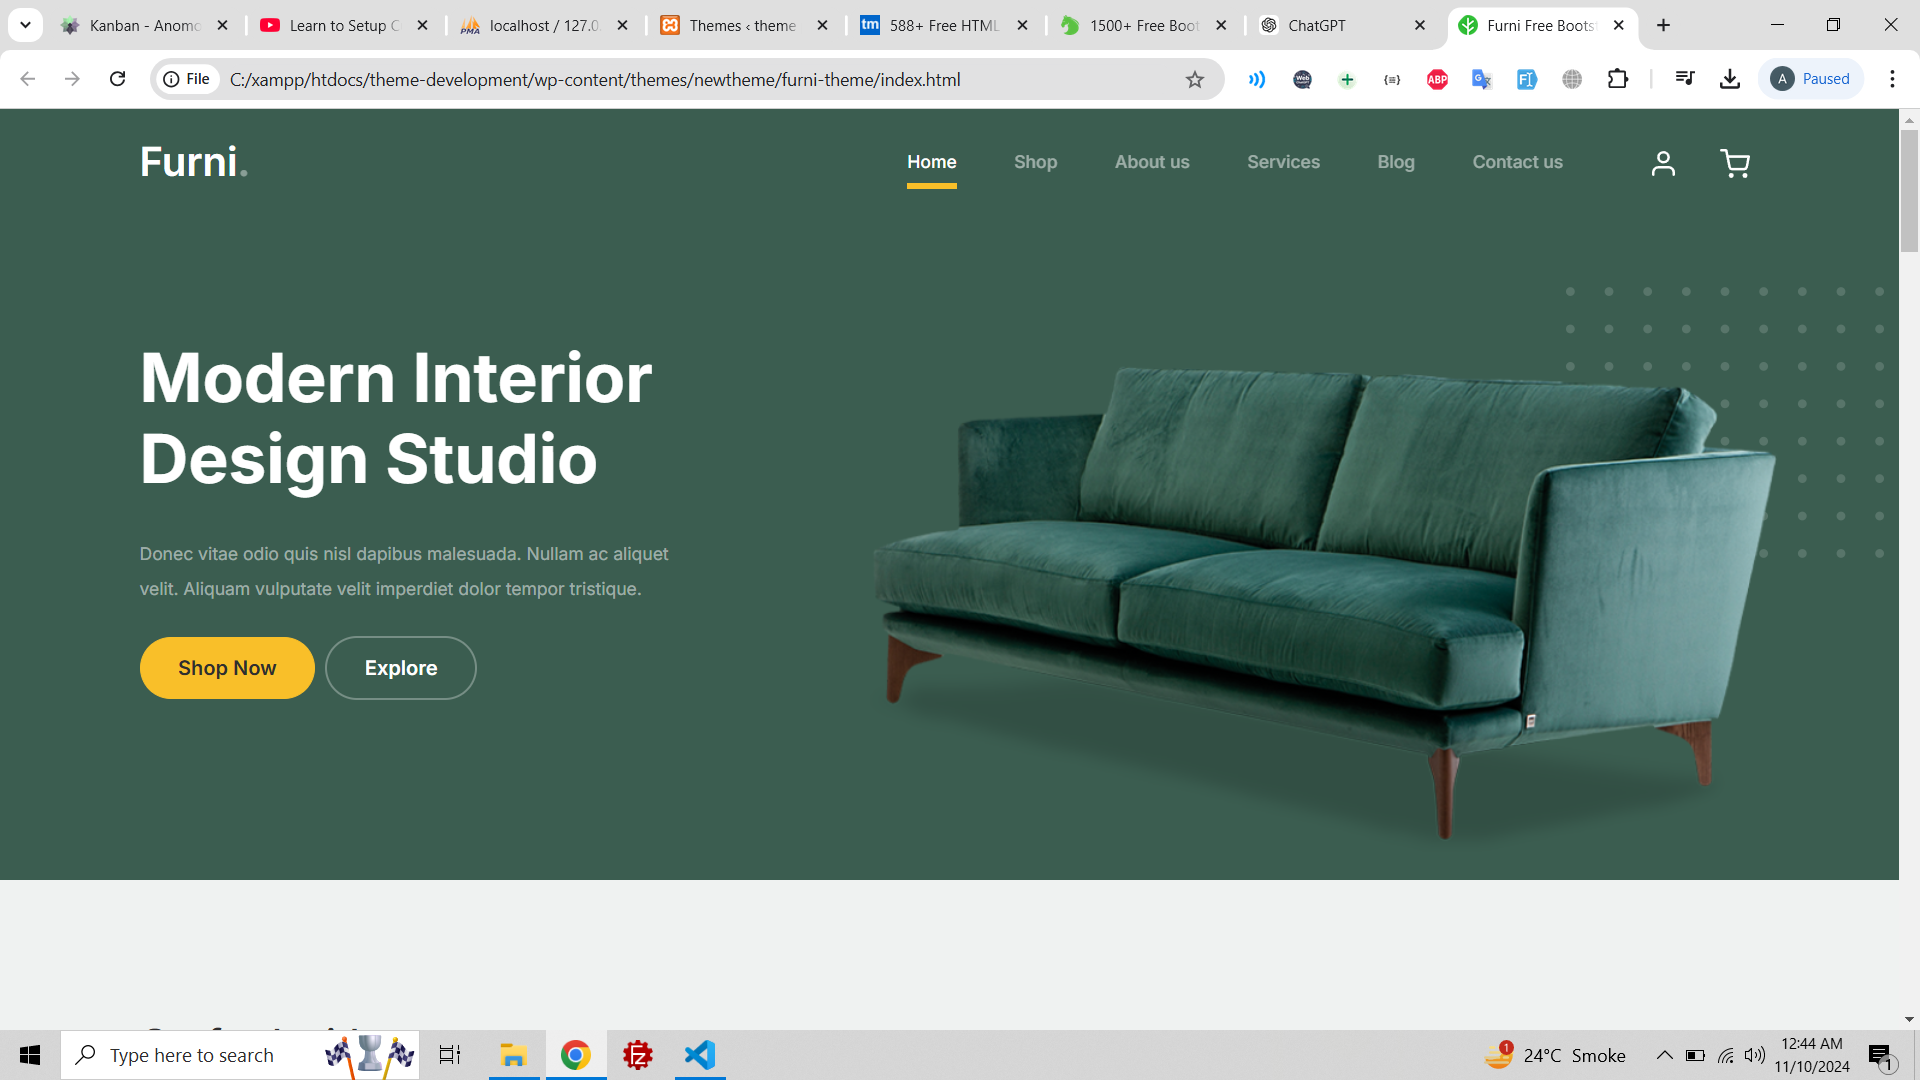Show hidden system tray icons
The width and height of the screenshot is (1920, 1080).
point(1664,1055)
